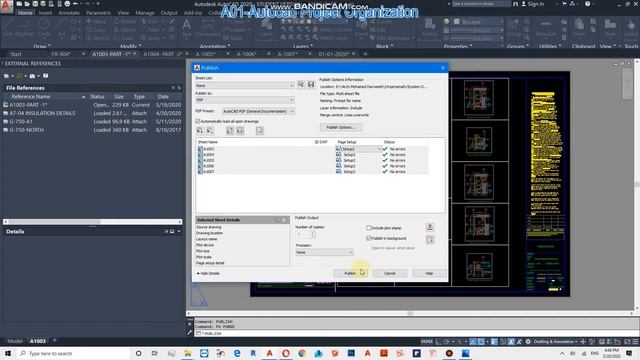The width and height of the screenshot is (640, 360).
Task: Select the G-750-NORTH reference row
Action: click(92, 130)
